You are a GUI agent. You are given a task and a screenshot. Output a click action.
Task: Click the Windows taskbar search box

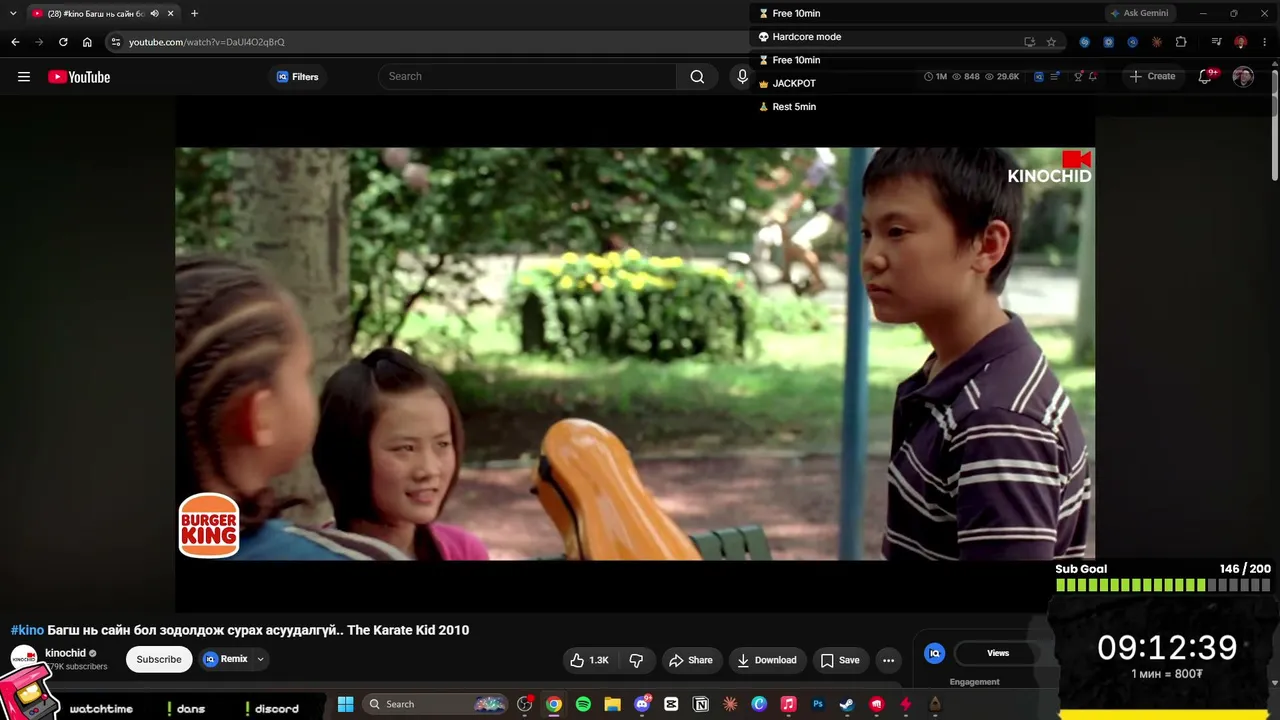coord(435,704)
